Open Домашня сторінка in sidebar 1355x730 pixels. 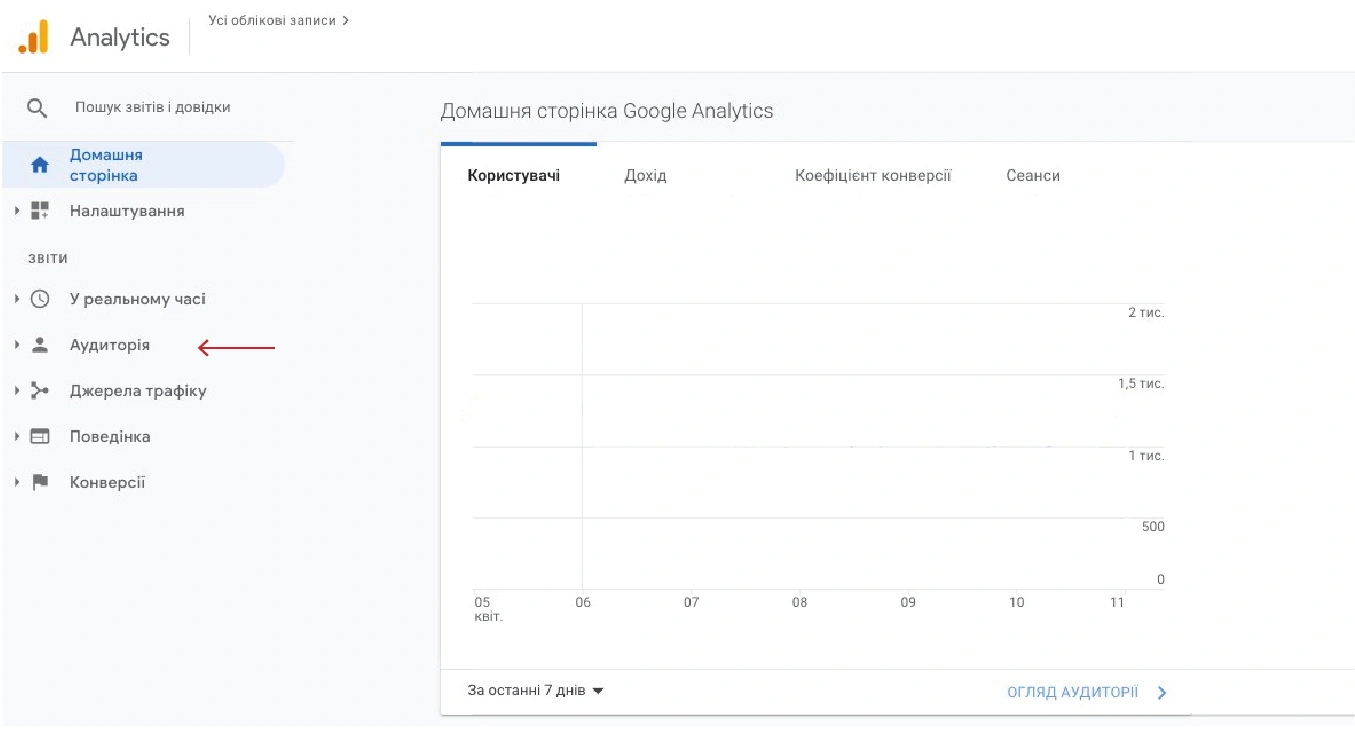point(143,165)
